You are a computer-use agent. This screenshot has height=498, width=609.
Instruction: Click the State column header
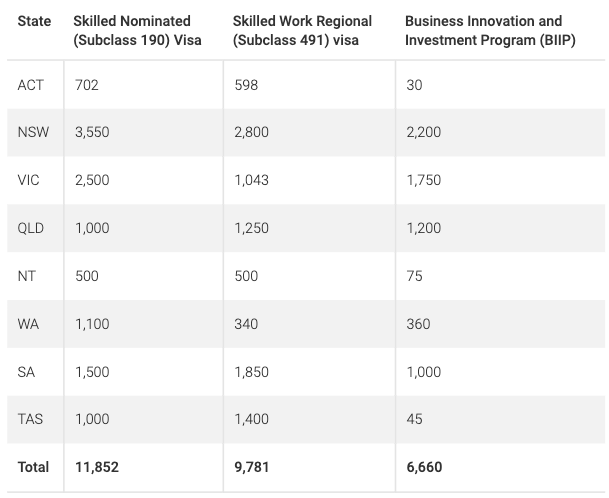[x=34, y=21]
